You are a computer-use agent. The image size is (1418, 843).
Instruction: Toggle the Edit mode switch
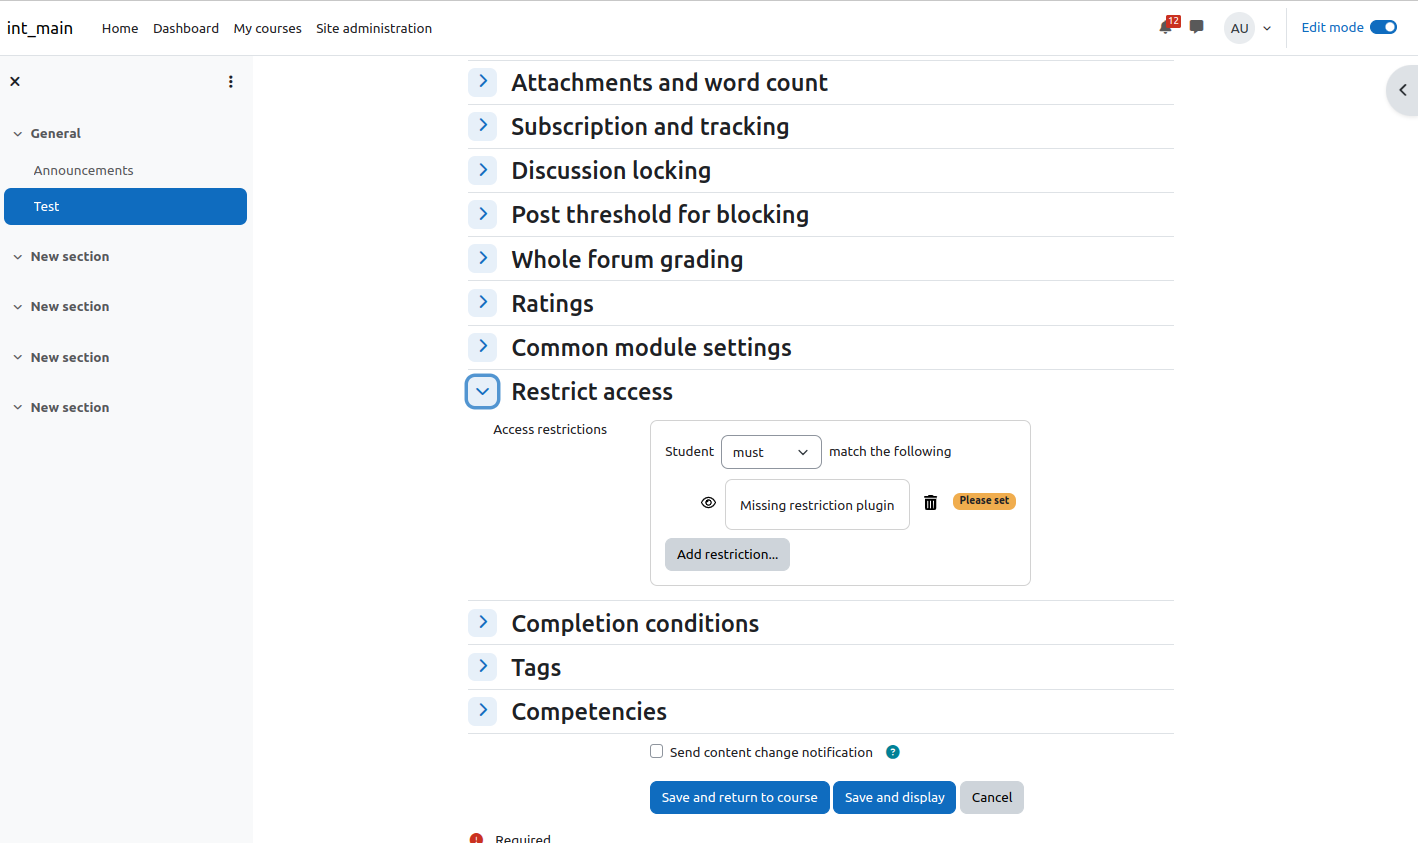click(x=1383, y=27)
